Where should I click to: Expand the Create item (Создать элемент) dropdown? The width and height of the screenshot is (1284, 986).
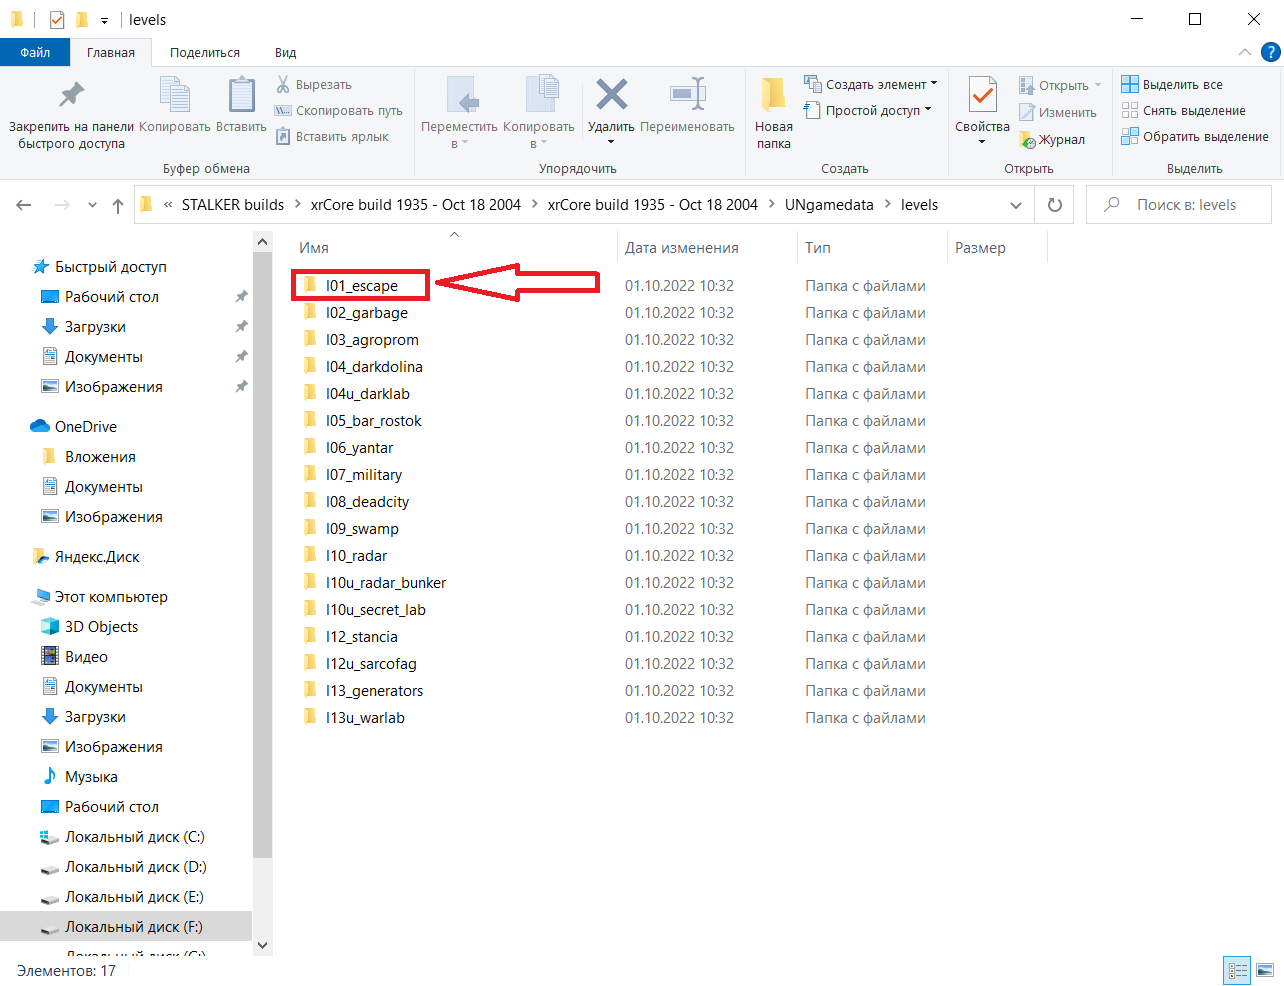[x=934, y=84]
